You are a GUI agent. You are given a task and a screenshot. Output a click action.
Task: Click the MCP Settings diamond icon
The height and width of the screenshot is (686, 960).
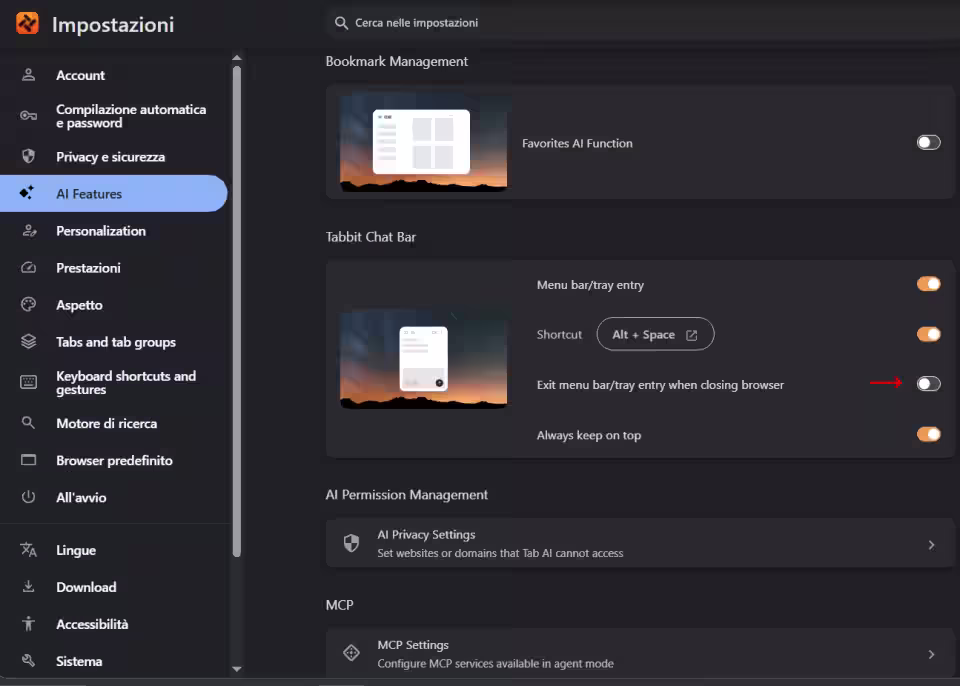click(x=351, y=653)
